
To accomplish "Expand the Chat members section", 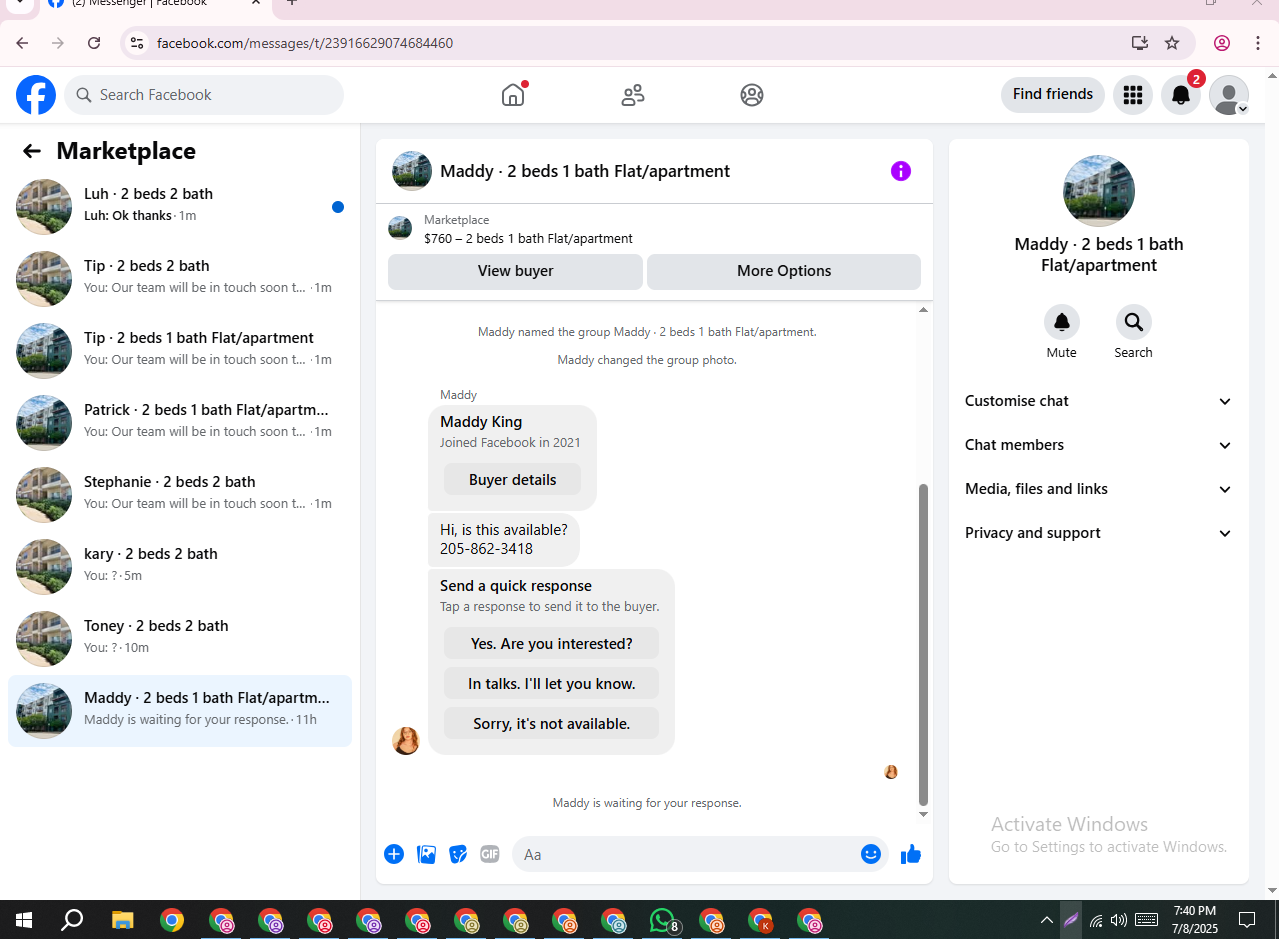I will coord(1098,445).
